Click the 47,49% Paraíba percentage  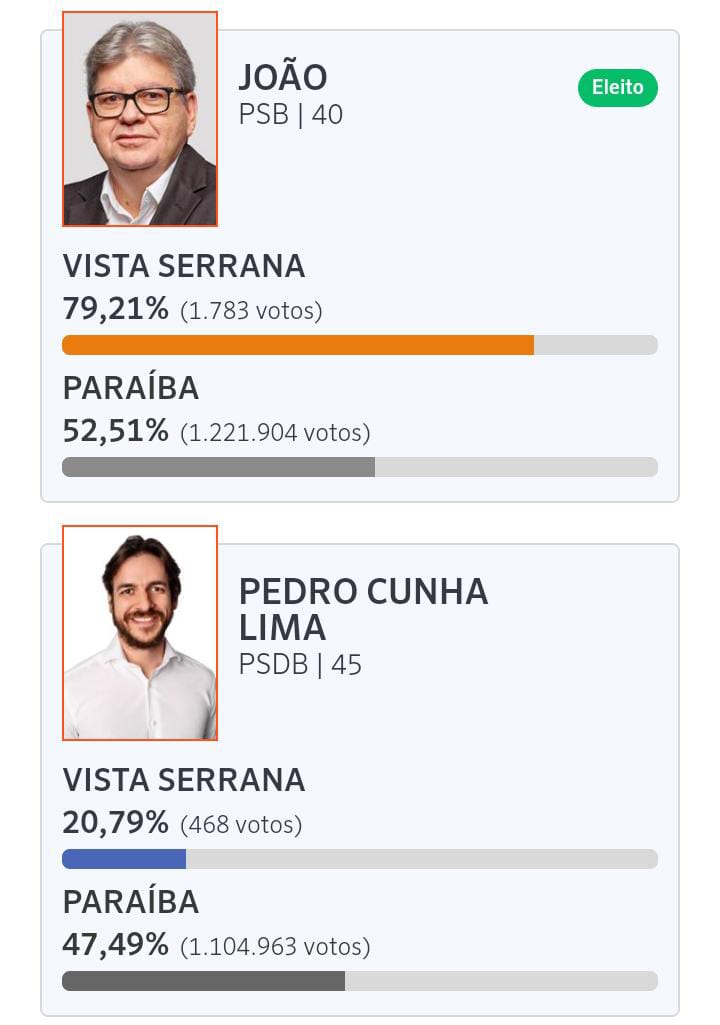(116, 945)
